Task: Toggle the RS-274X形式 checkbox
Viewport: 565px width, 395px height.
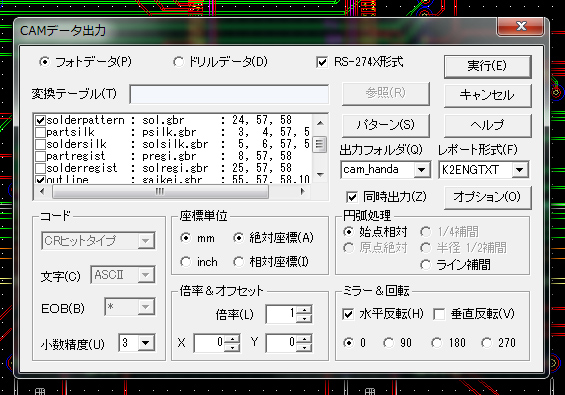Action: point(322,62)
